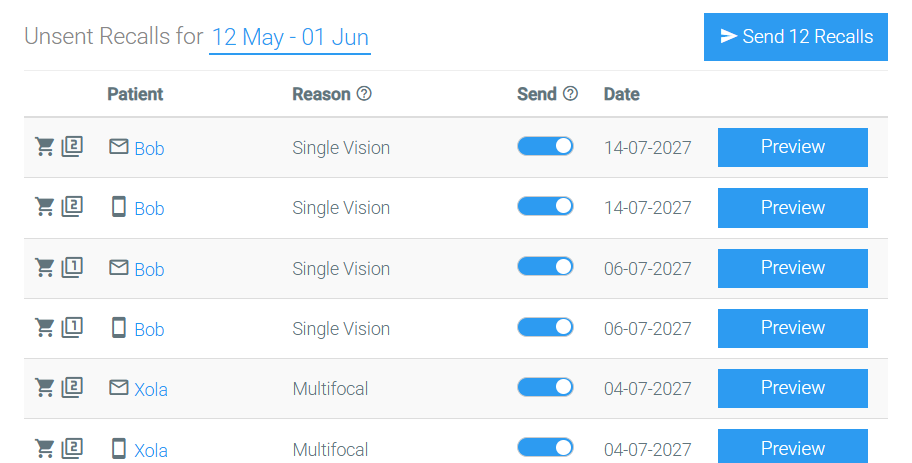Open Send column help icon
Viewport: 912px width, 463px height.
coord(571,94)
